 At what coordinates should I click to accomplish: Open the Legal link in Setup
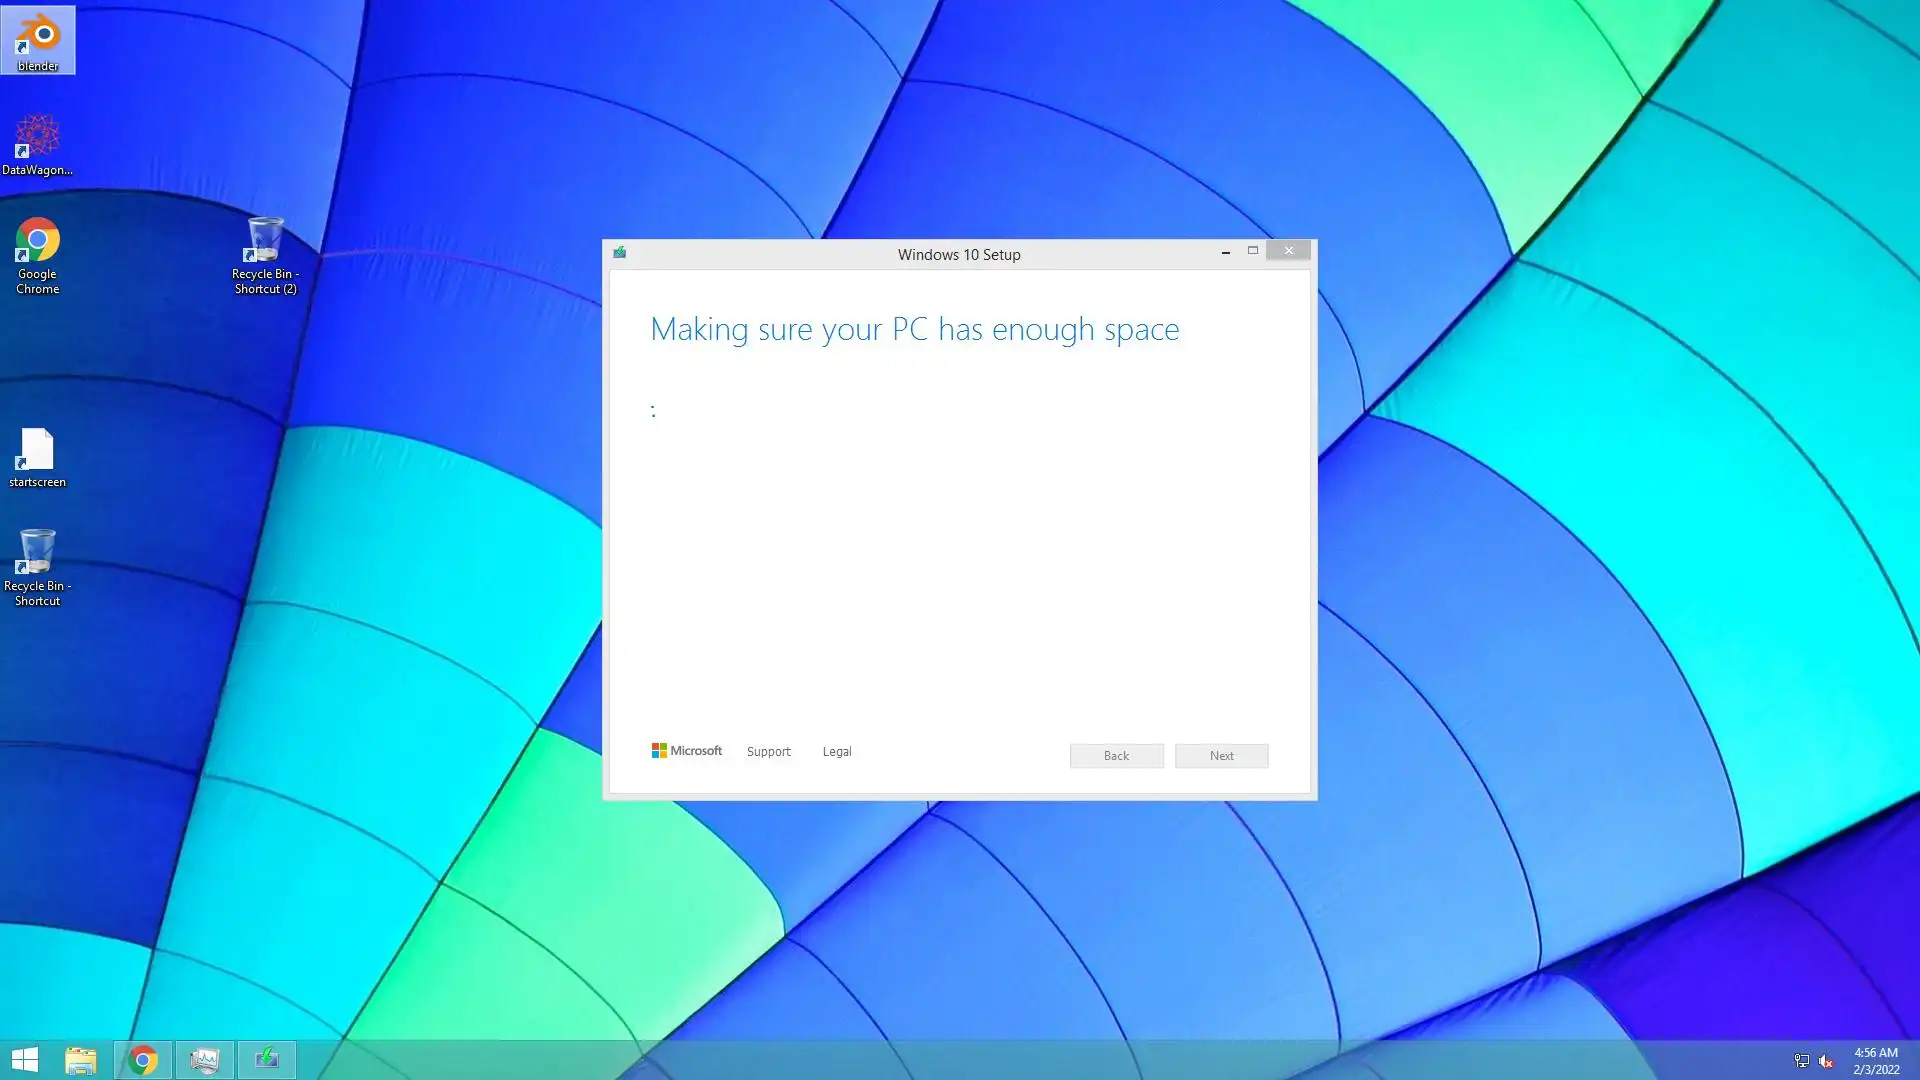(837, 752)
